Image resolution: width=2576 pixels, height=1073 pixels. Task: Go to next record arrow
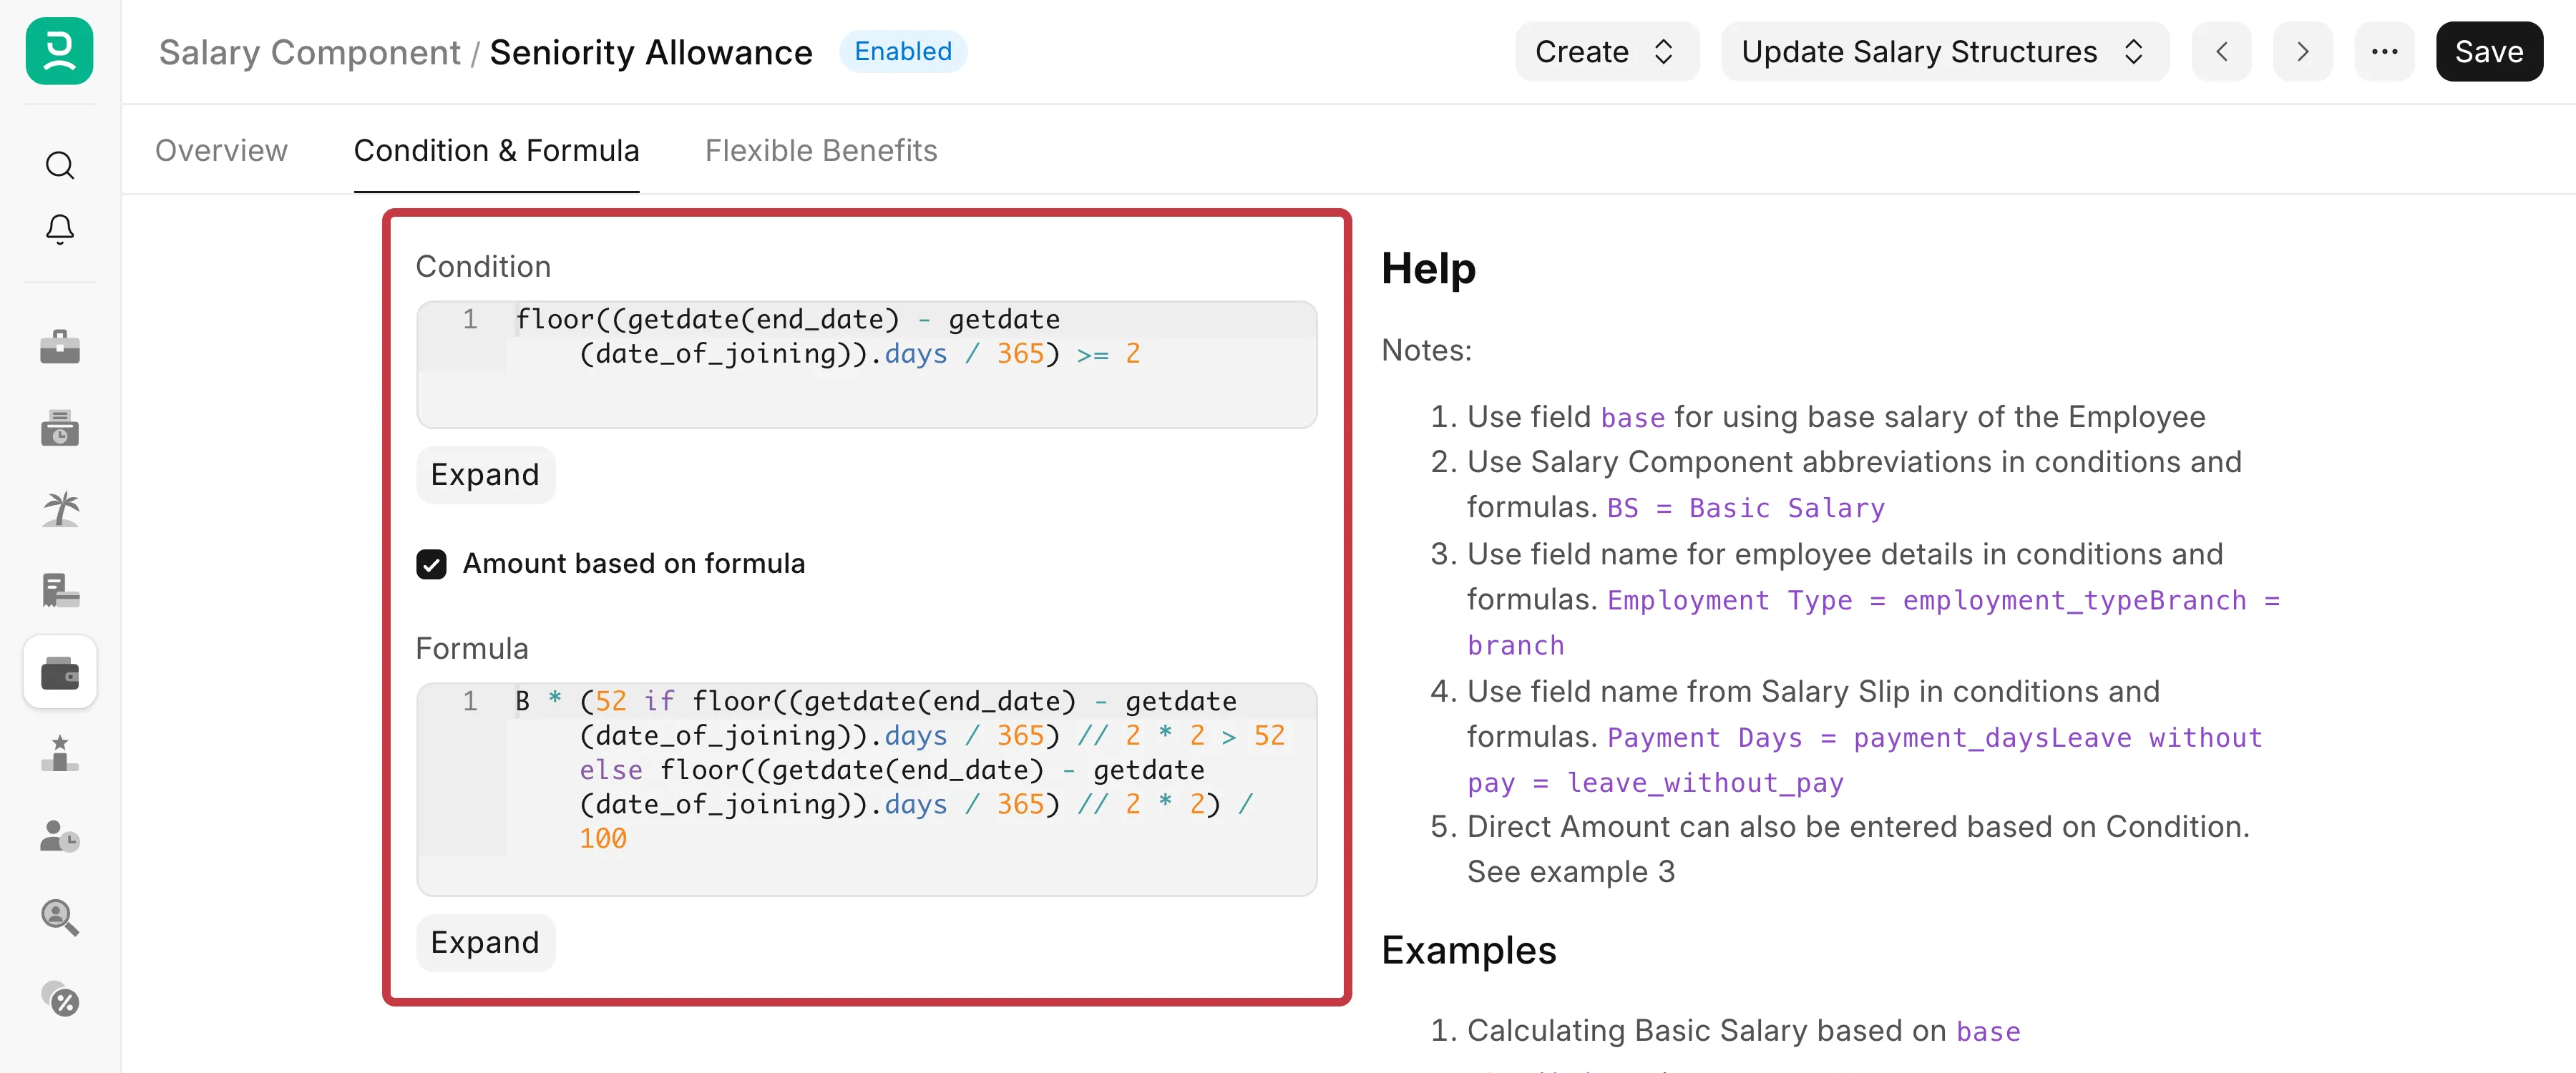click(x=2302, y=52)
